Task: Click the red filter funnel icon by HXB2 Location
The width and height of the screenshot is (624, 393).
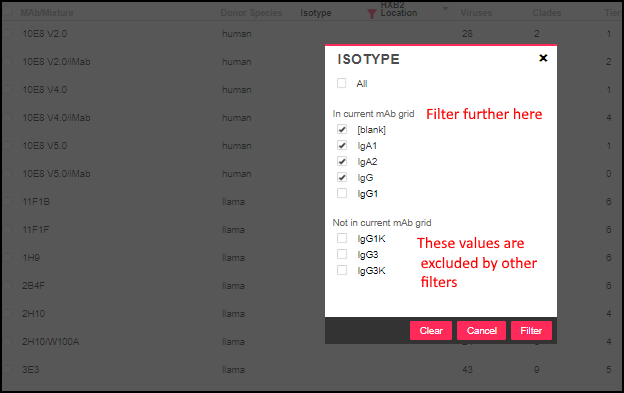Action: point(371,14)
